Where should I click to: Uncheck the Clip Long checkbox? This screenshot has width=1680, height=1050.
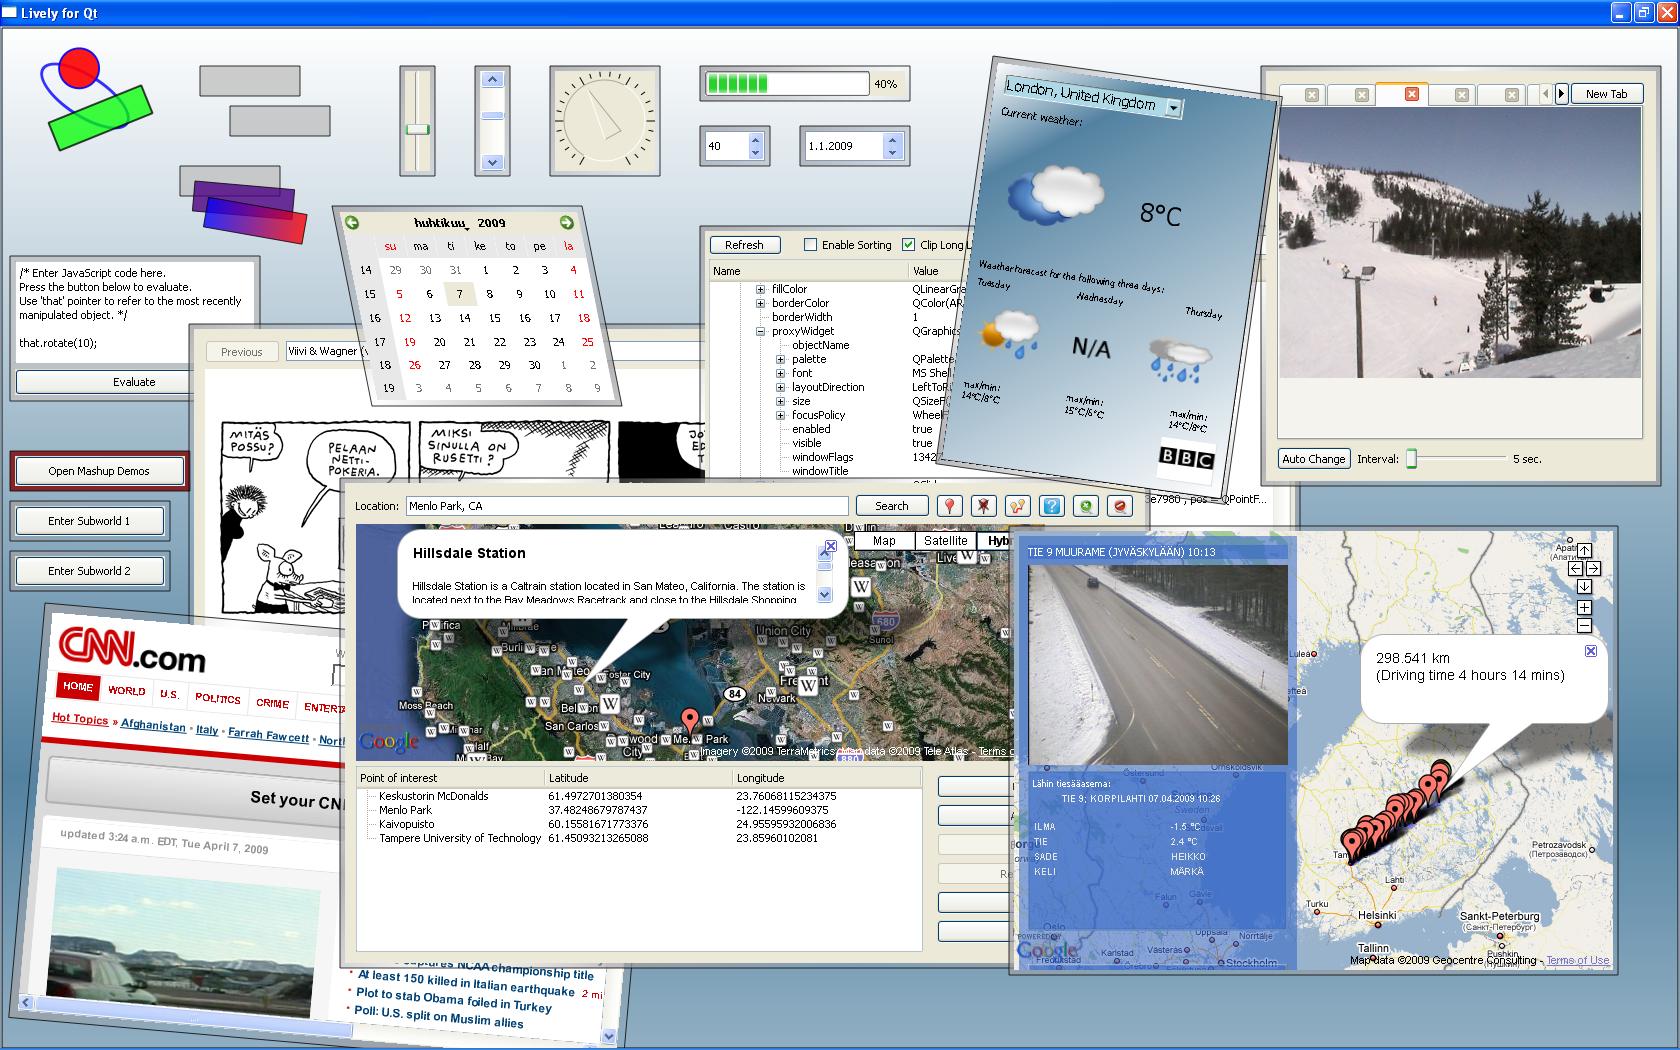pos(908,244)
